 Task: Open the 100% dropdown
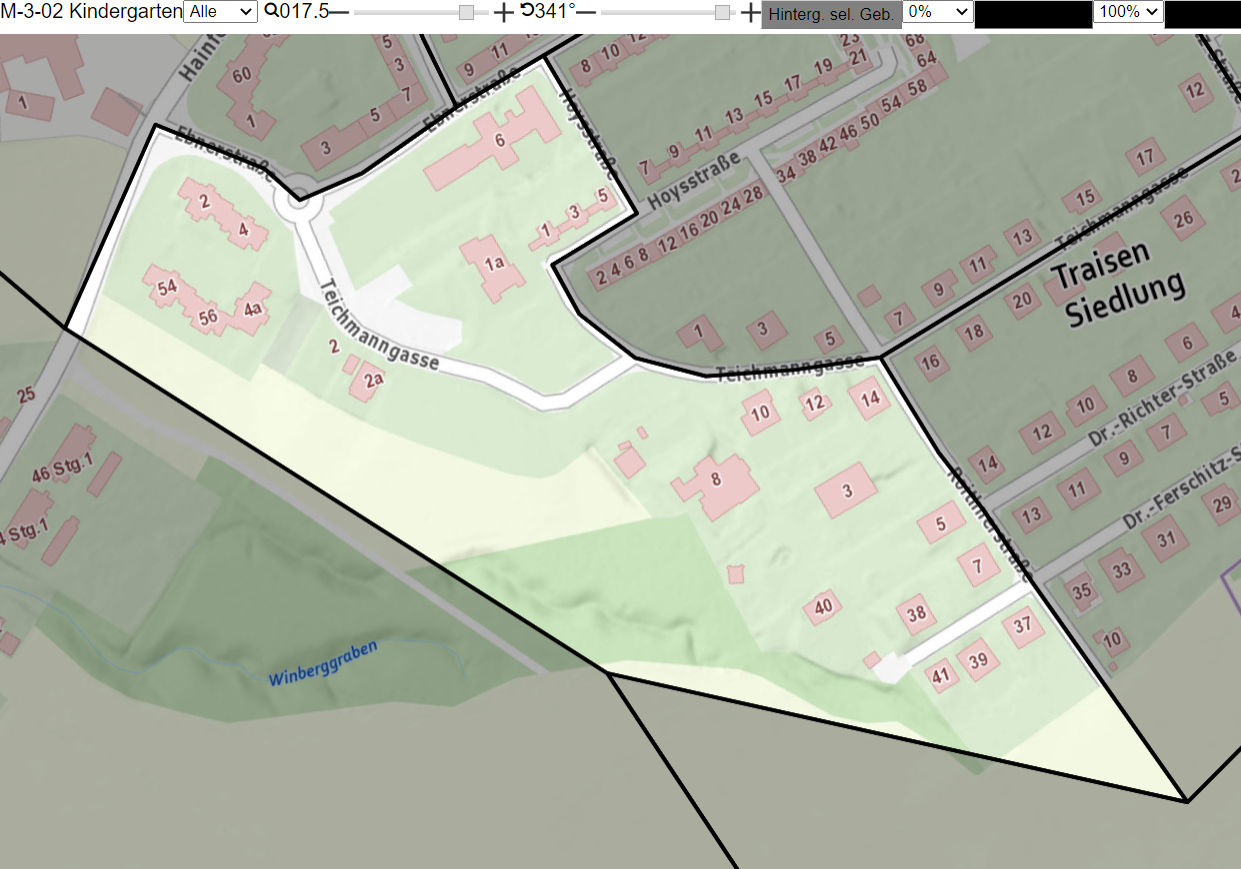coord(1129,12)
